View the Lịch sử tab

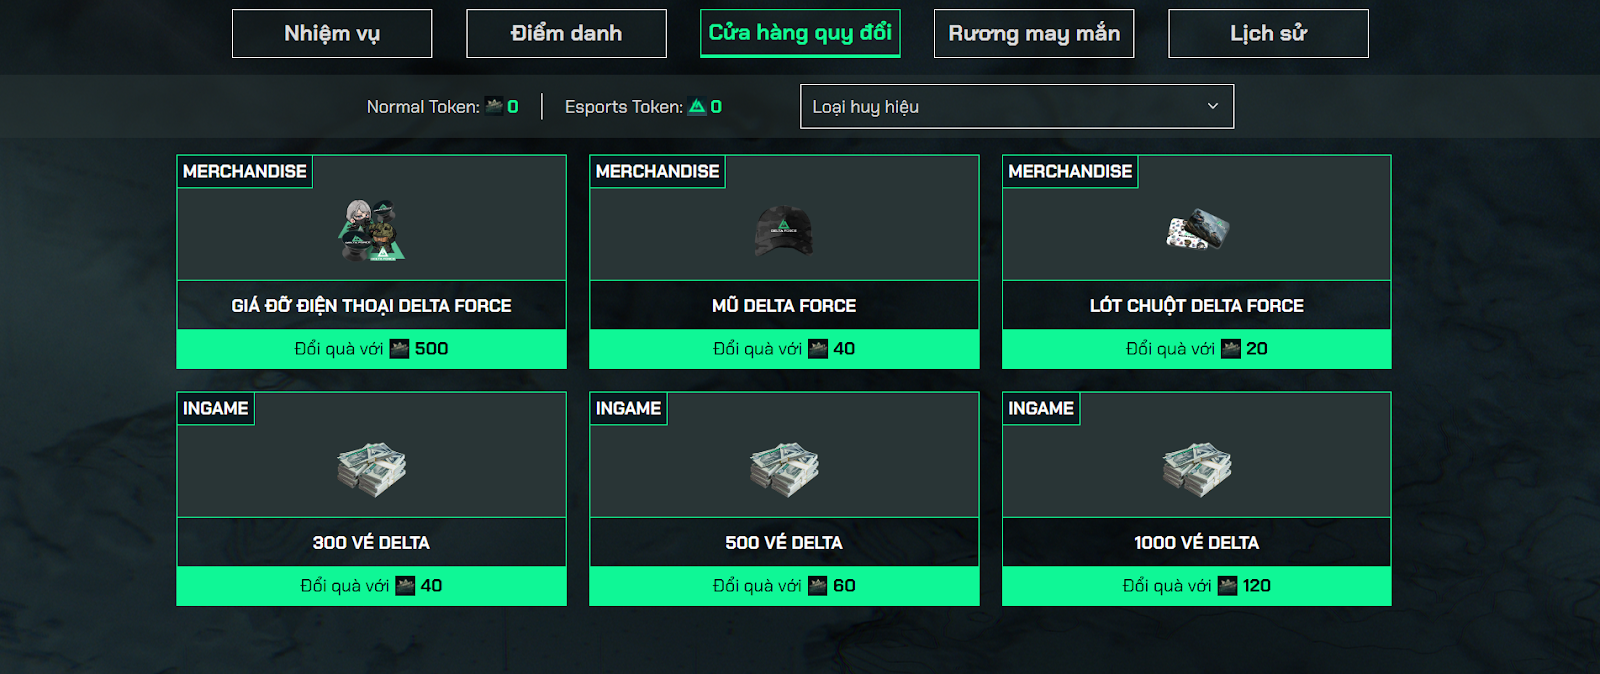(x=1268, y=33)
